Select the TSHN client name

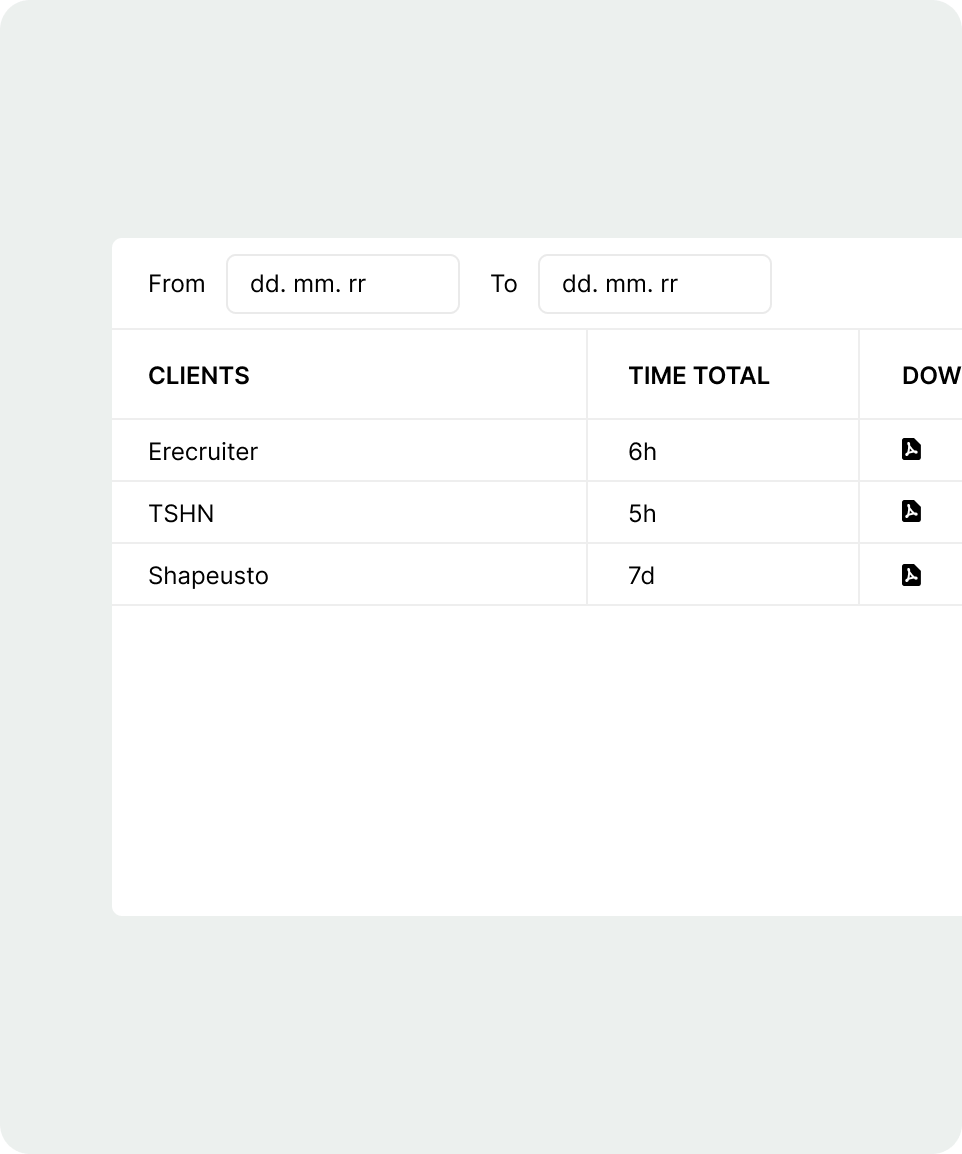point(181,514)
